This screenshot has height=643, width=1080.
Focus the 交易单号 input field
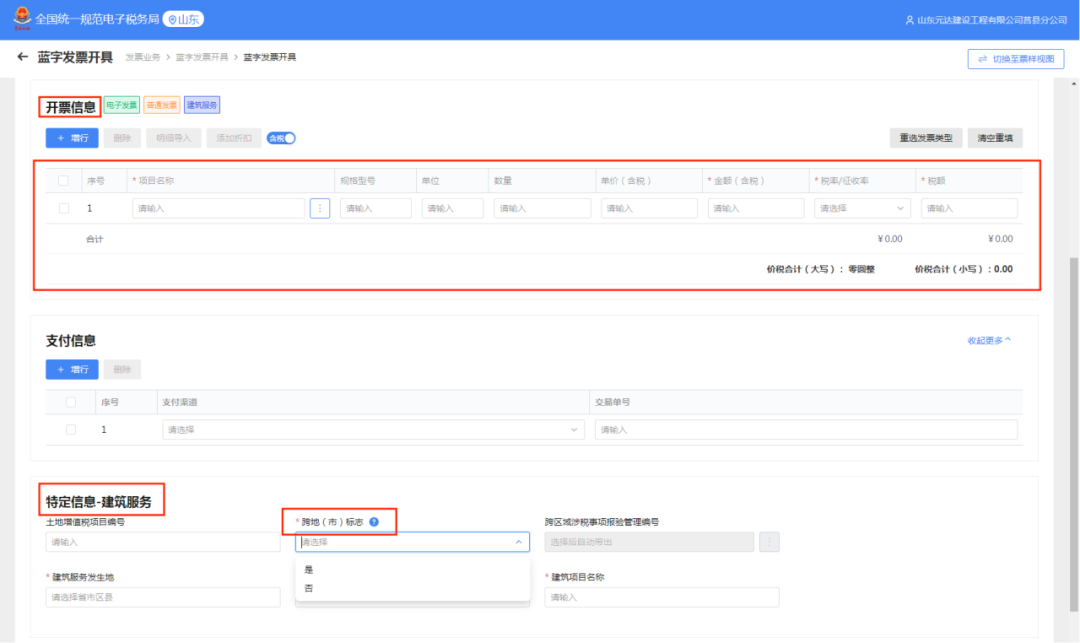click(x=806, y=430)
